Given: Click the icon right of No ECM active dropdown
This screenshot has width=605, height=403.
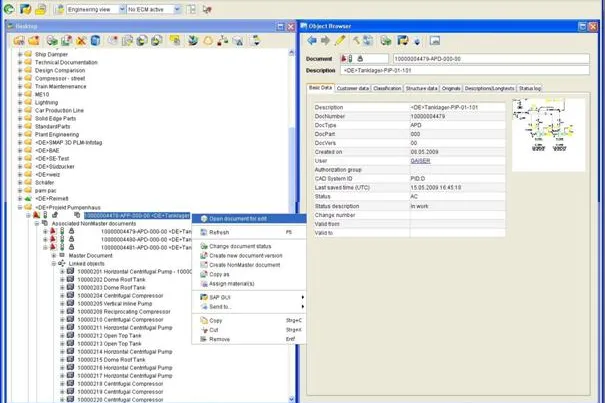Looking at the screenshot, I should (x=191, y=9).
